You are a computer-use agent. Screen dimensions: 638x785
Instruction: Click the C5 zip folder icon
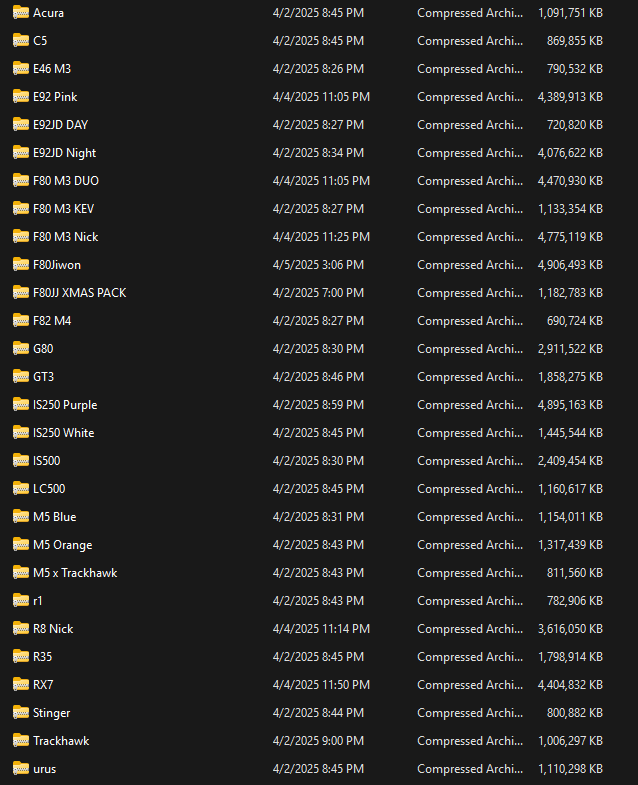tap(21, 41)
